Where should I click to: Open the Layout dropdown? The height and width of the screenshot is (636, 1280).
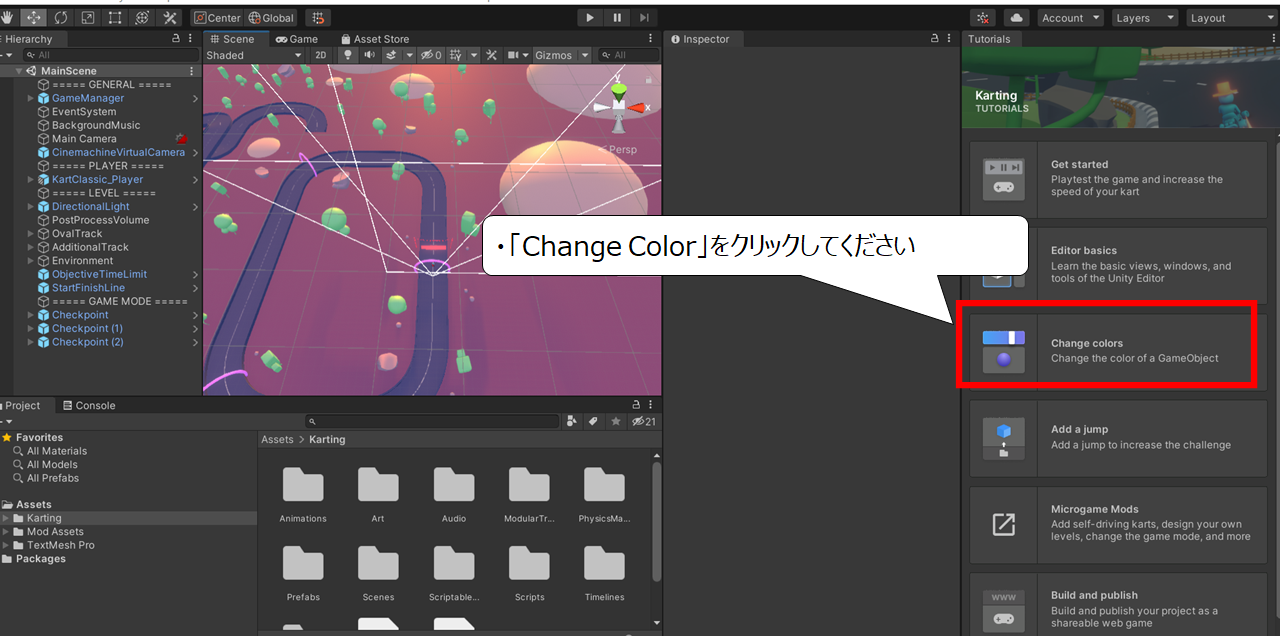point(1232,18)
